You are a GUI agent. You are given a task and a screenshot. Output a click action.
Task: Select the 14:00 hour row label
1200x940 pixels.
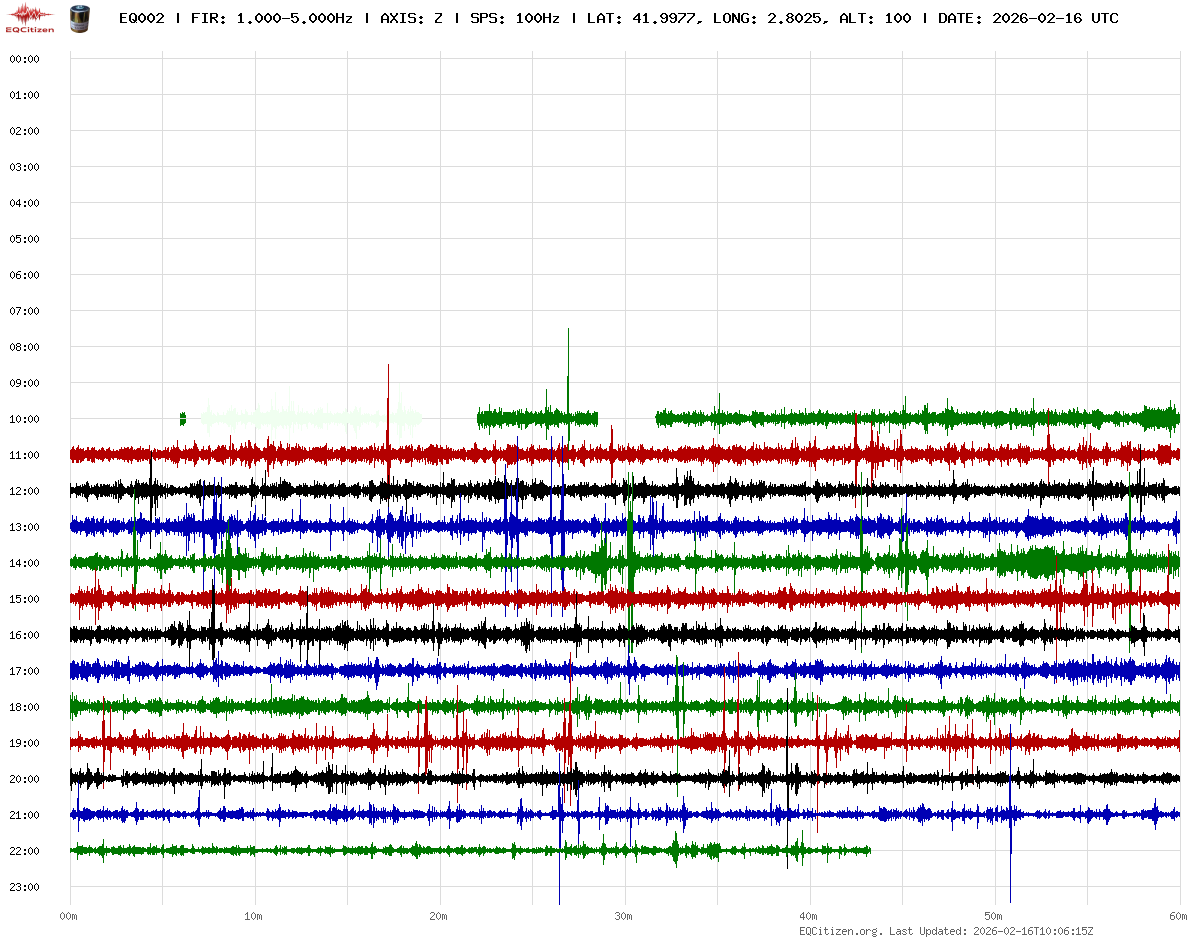pos(24,563)
